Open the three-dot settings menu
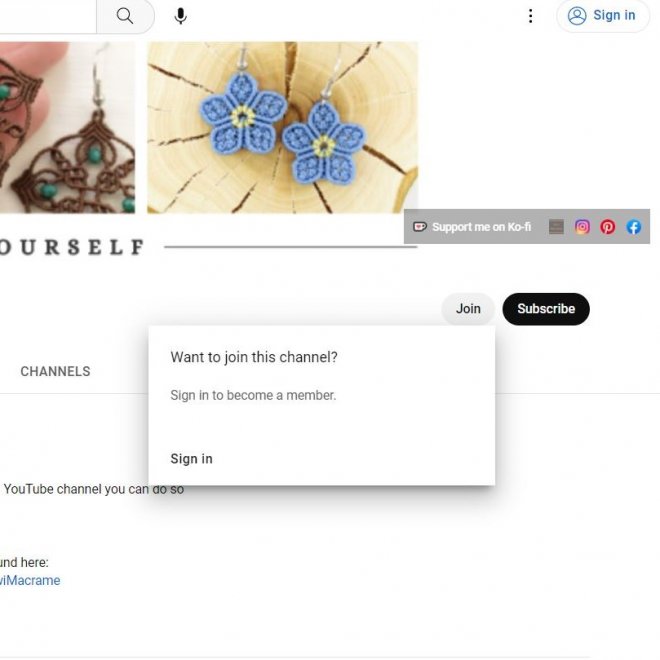660x660 pixels. click(x=530, y=16)
